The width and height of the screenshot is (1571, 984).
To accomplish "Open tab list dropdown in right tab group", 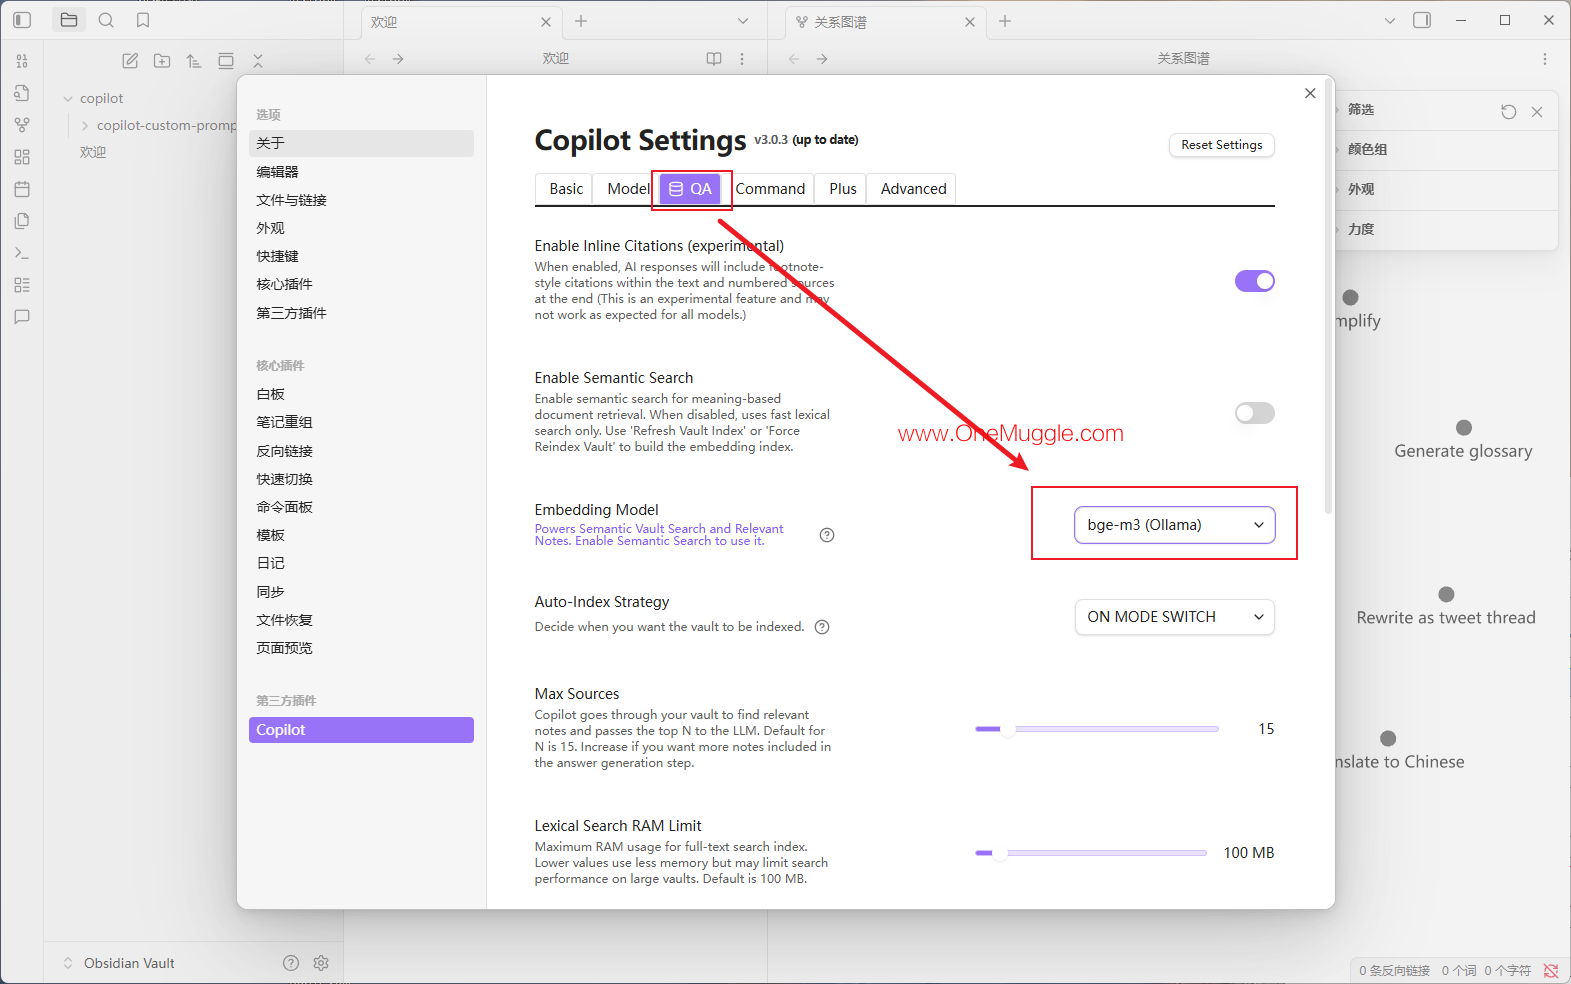I will (x=1390, y=21).
